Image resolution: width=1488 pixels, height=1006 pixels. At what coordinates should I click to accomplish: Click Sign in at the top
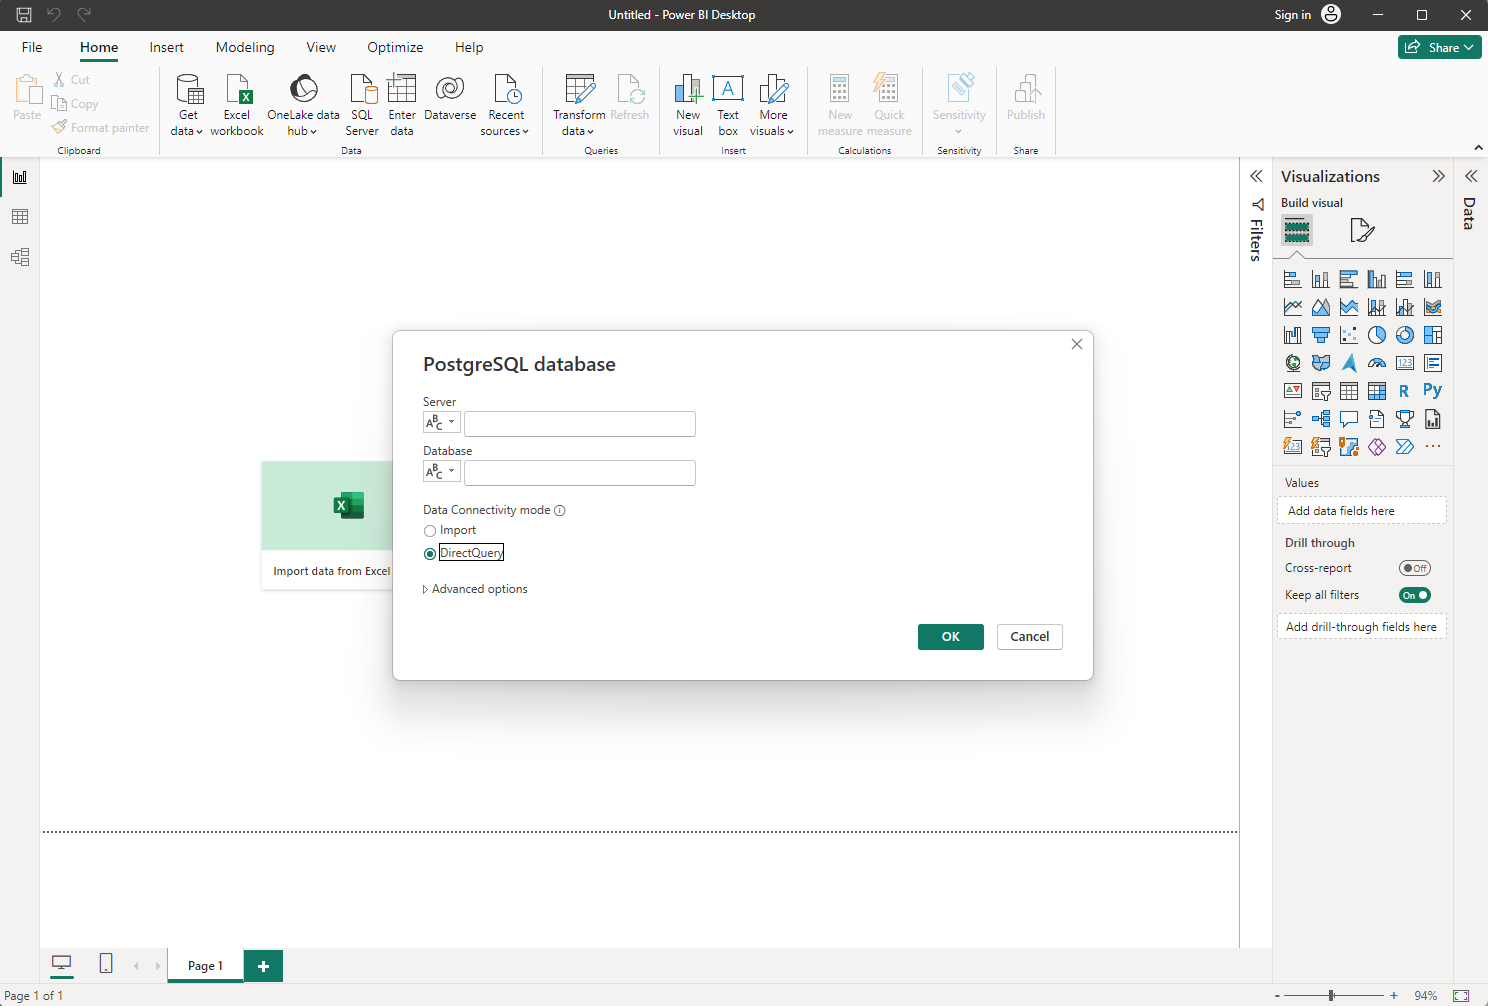(x=1292, y=15)
